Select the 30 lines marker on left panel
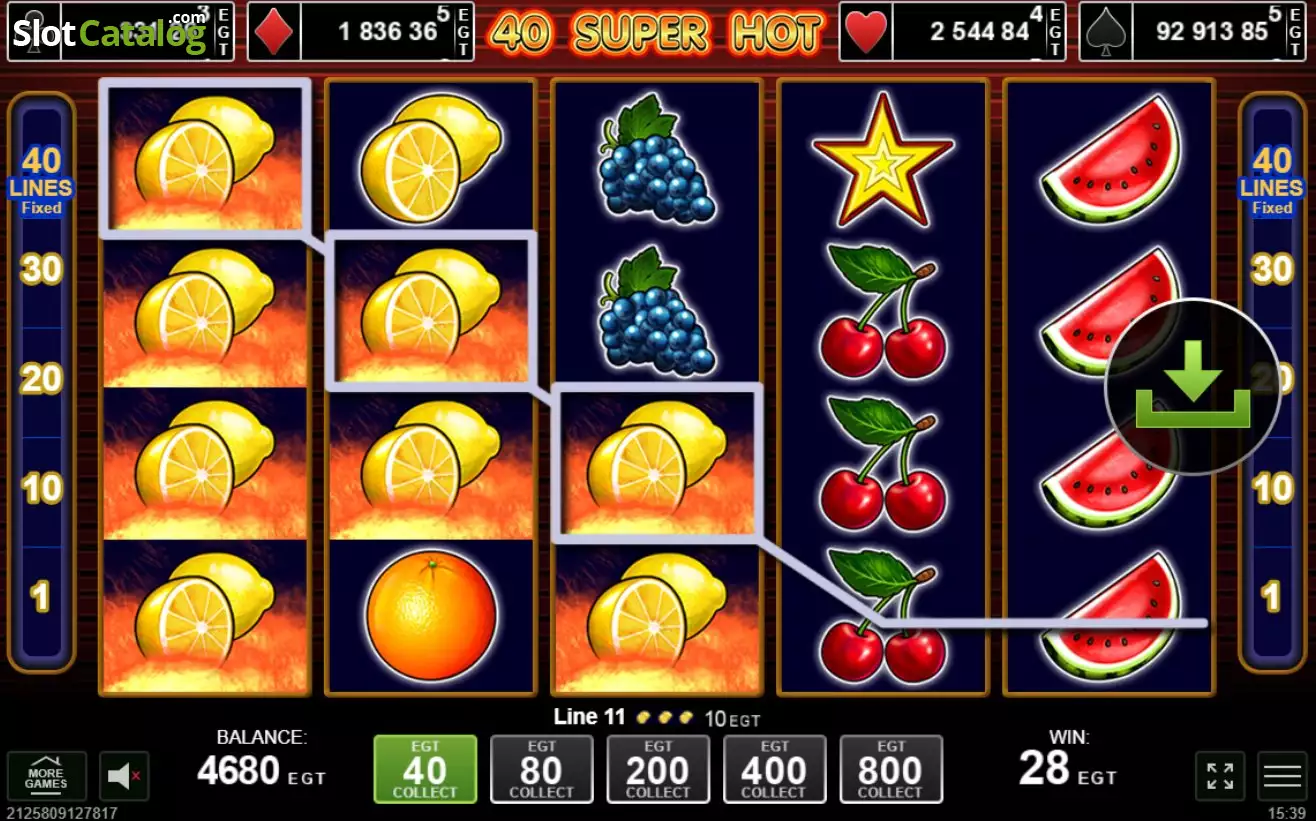Viewport: 1316px width, 821px height. click(x=41, y=269)
